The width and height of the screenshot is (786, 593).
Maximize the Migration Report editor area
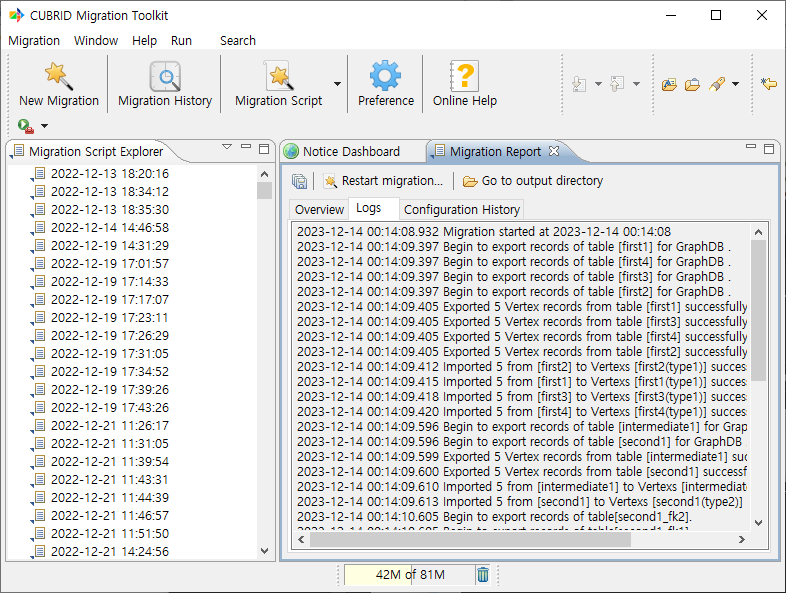point(769,149)
